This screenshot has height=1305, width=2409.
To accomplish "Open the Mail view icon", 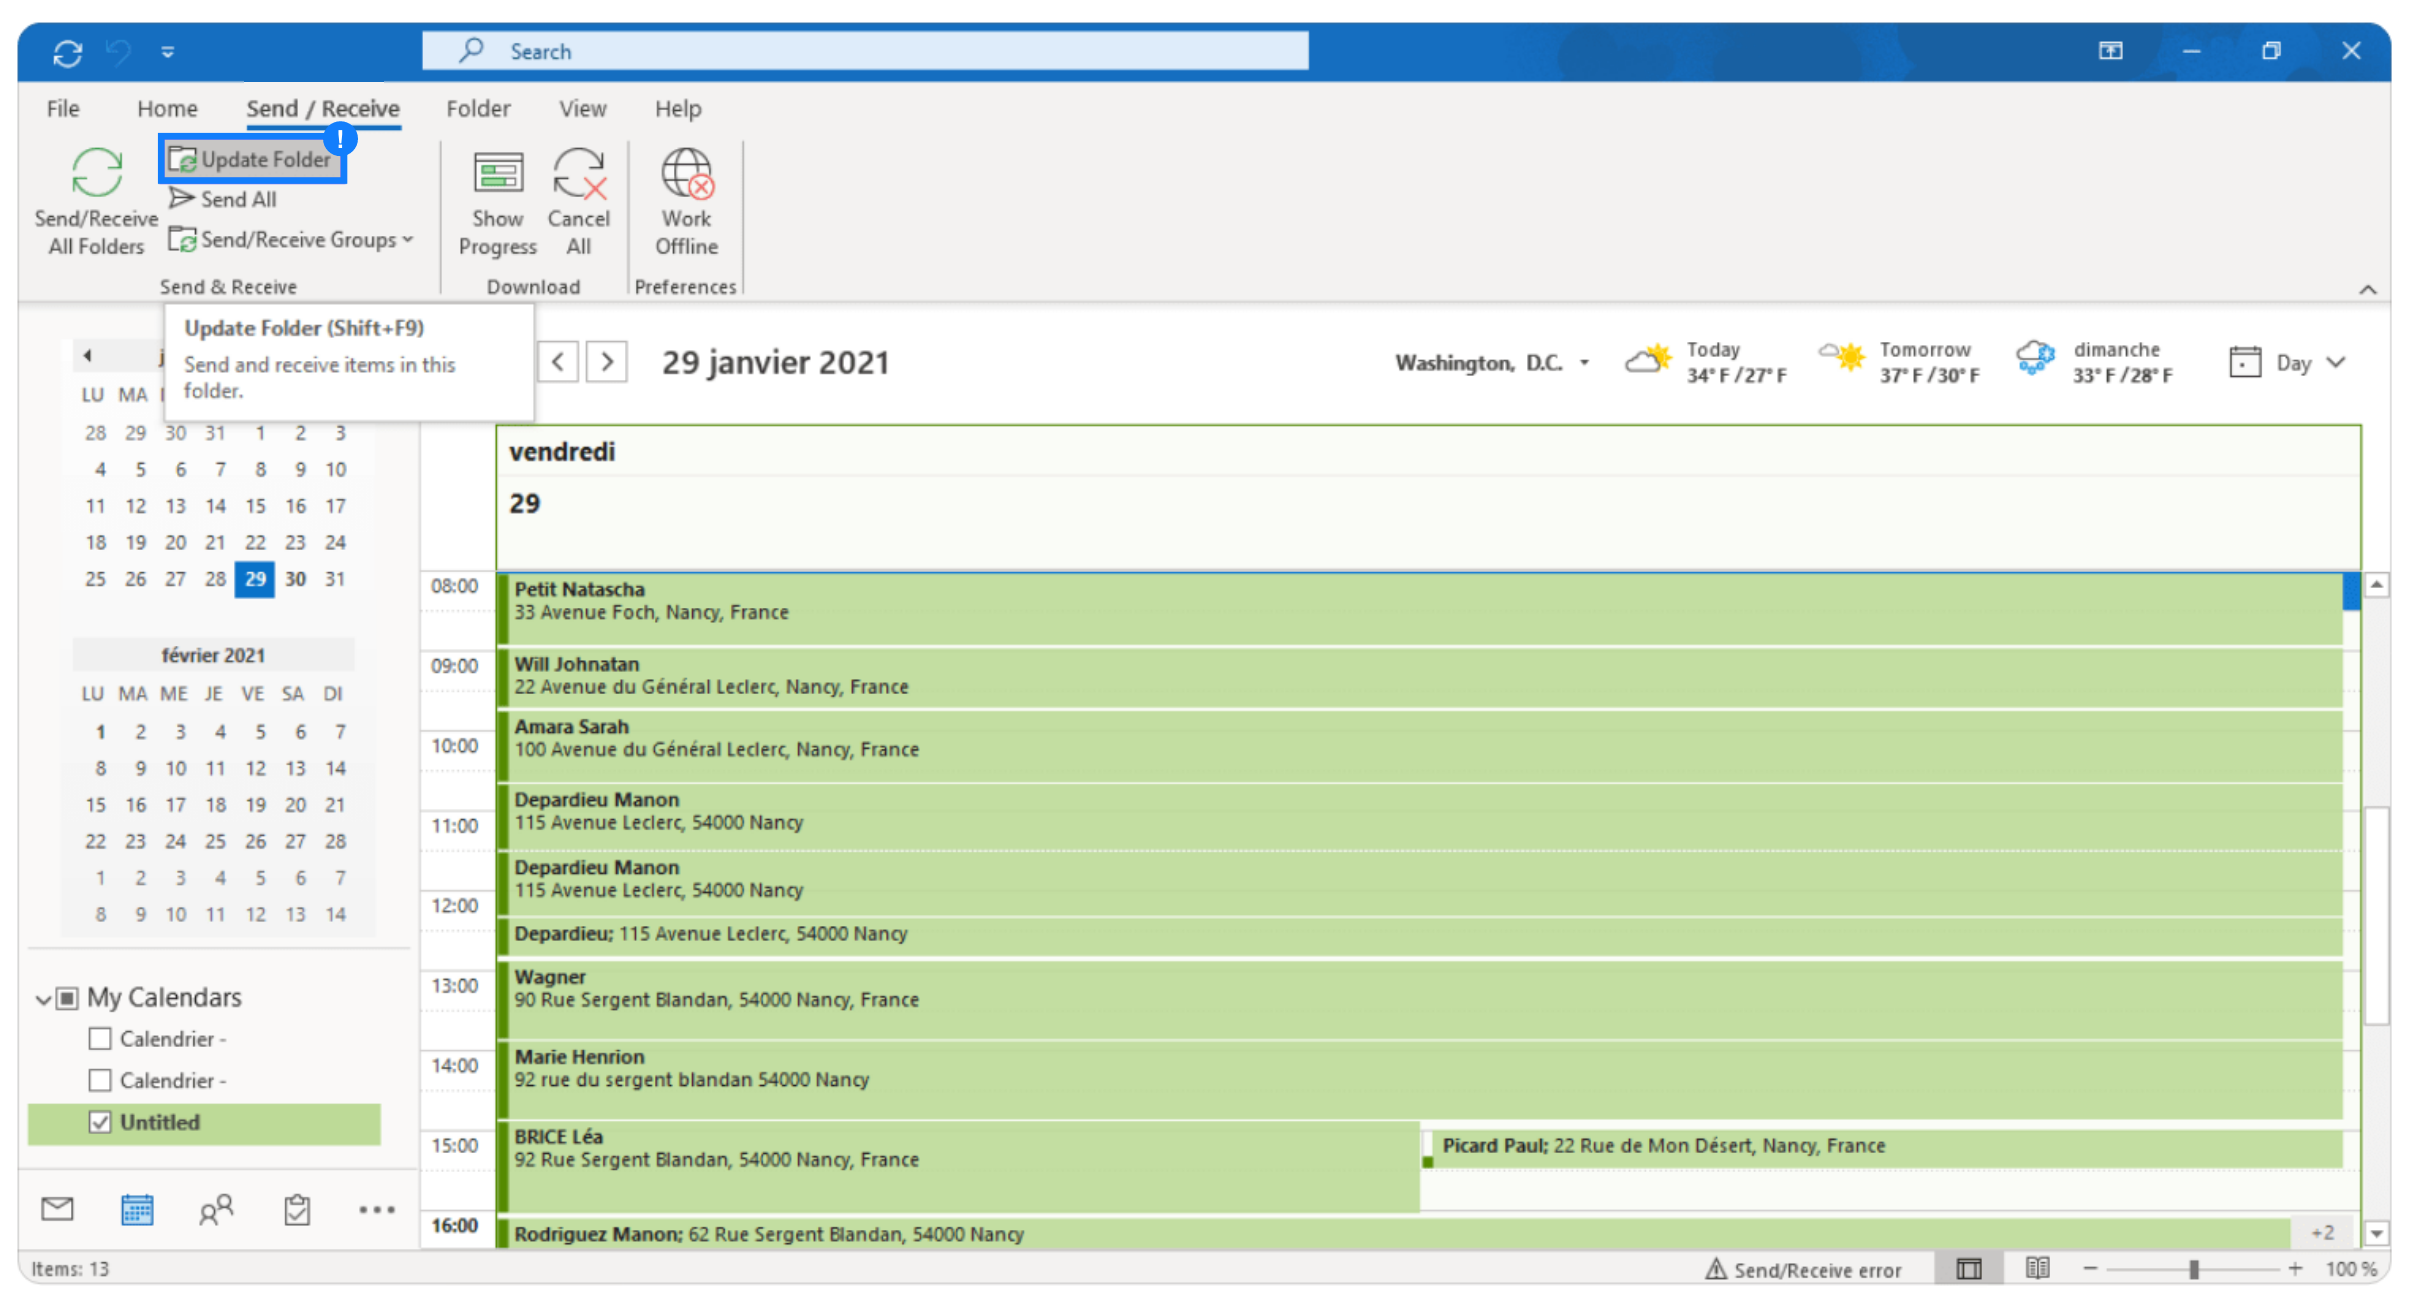I will click(58, 1209).
